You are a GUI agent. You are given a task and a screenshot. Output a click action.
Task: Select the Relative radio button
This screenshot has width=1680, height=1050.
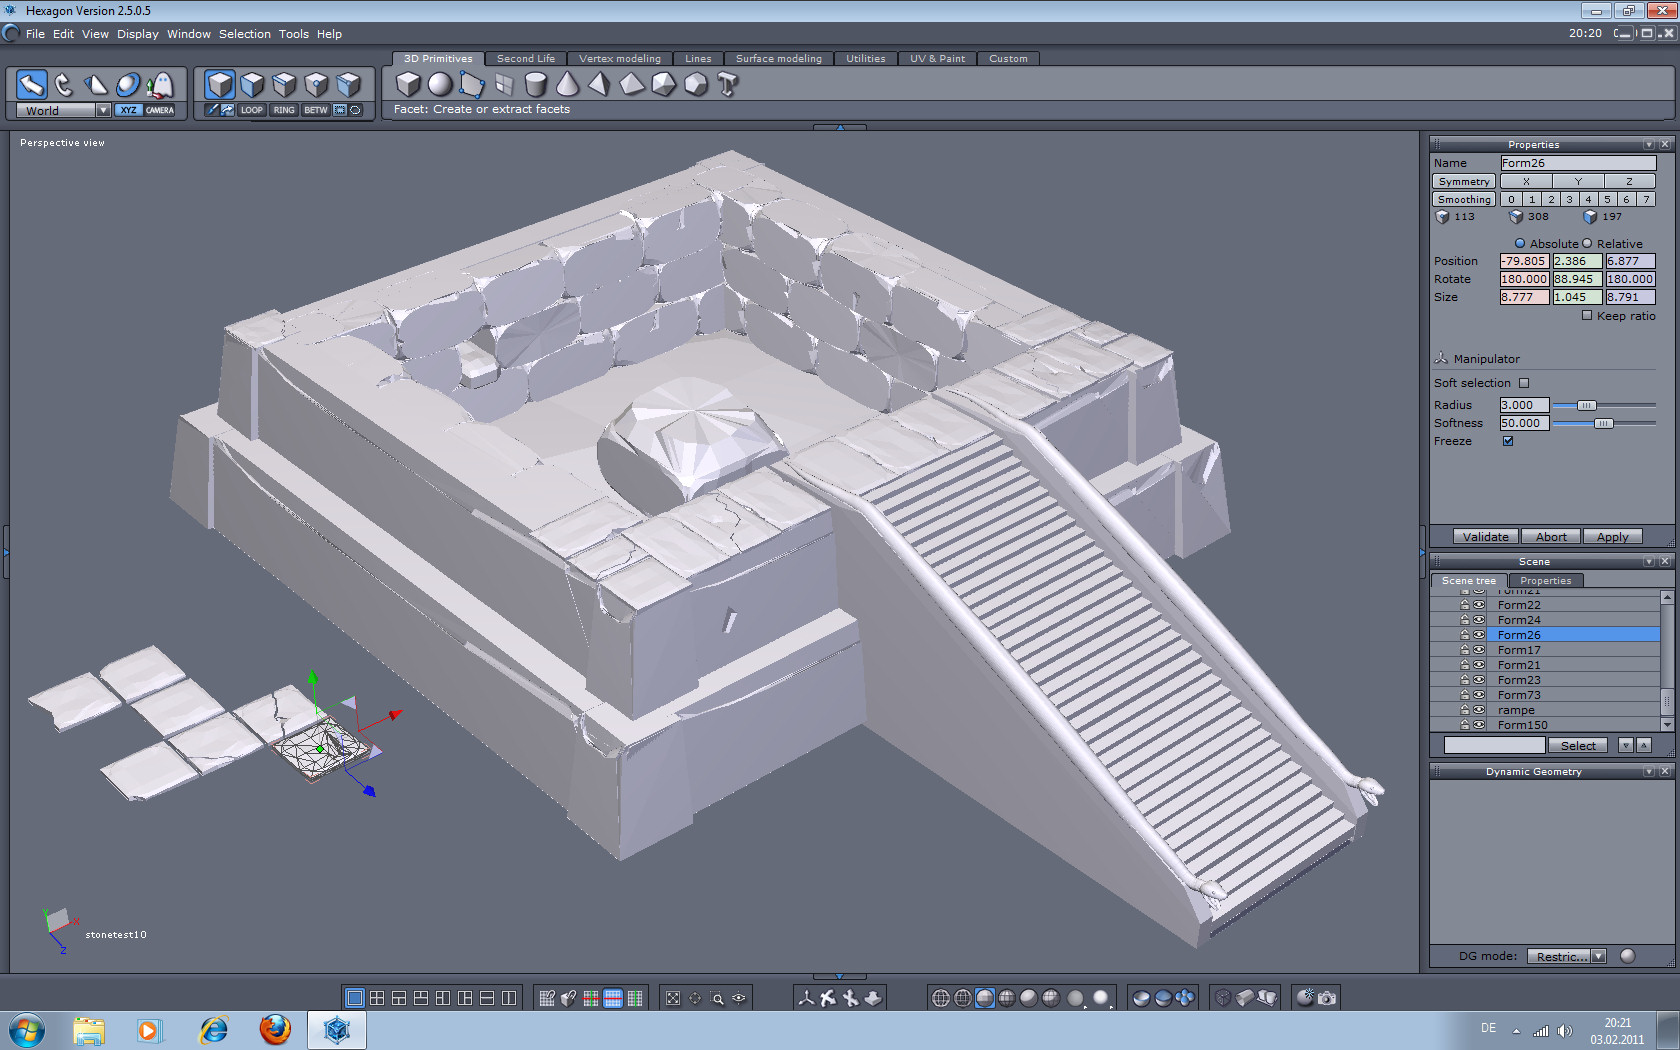click(1587, 244)
